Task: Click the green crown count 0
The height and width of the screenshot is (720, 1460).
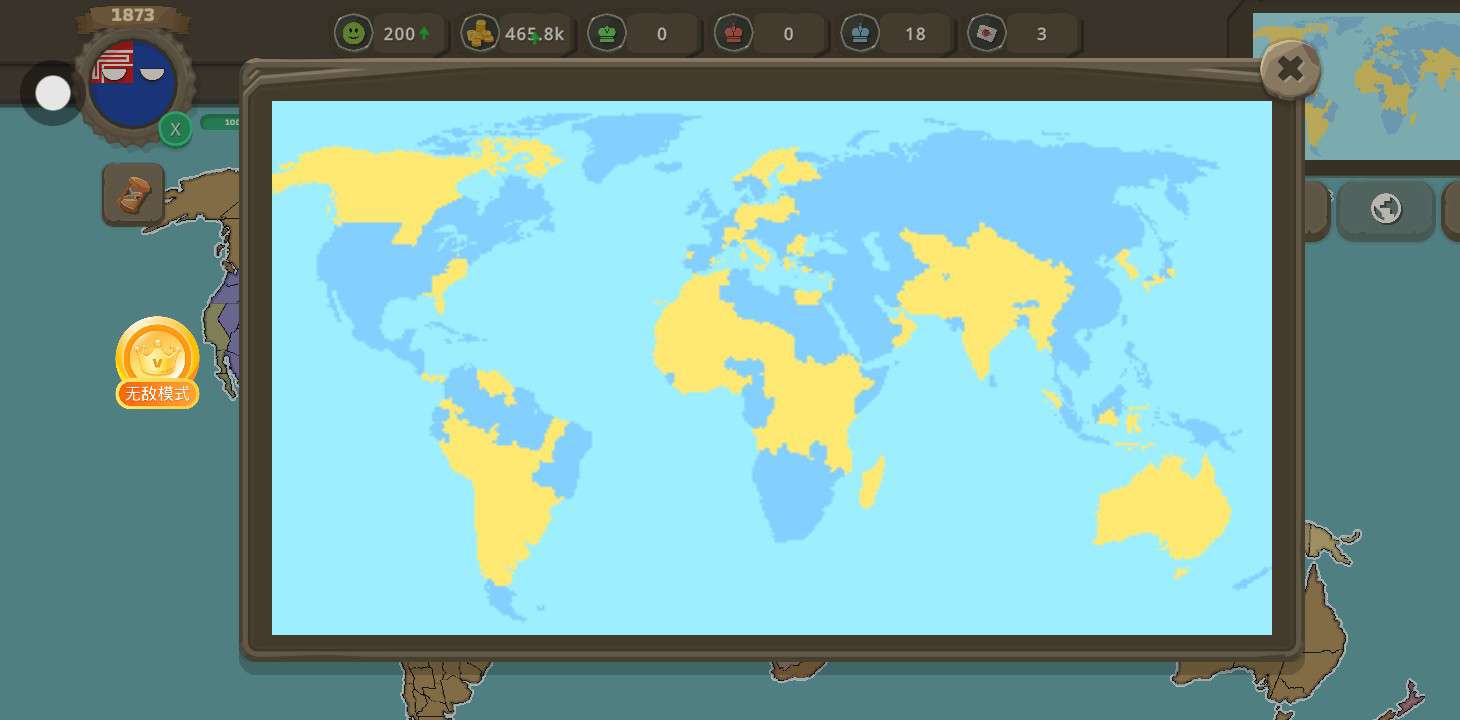Action: tap(662, 34)
